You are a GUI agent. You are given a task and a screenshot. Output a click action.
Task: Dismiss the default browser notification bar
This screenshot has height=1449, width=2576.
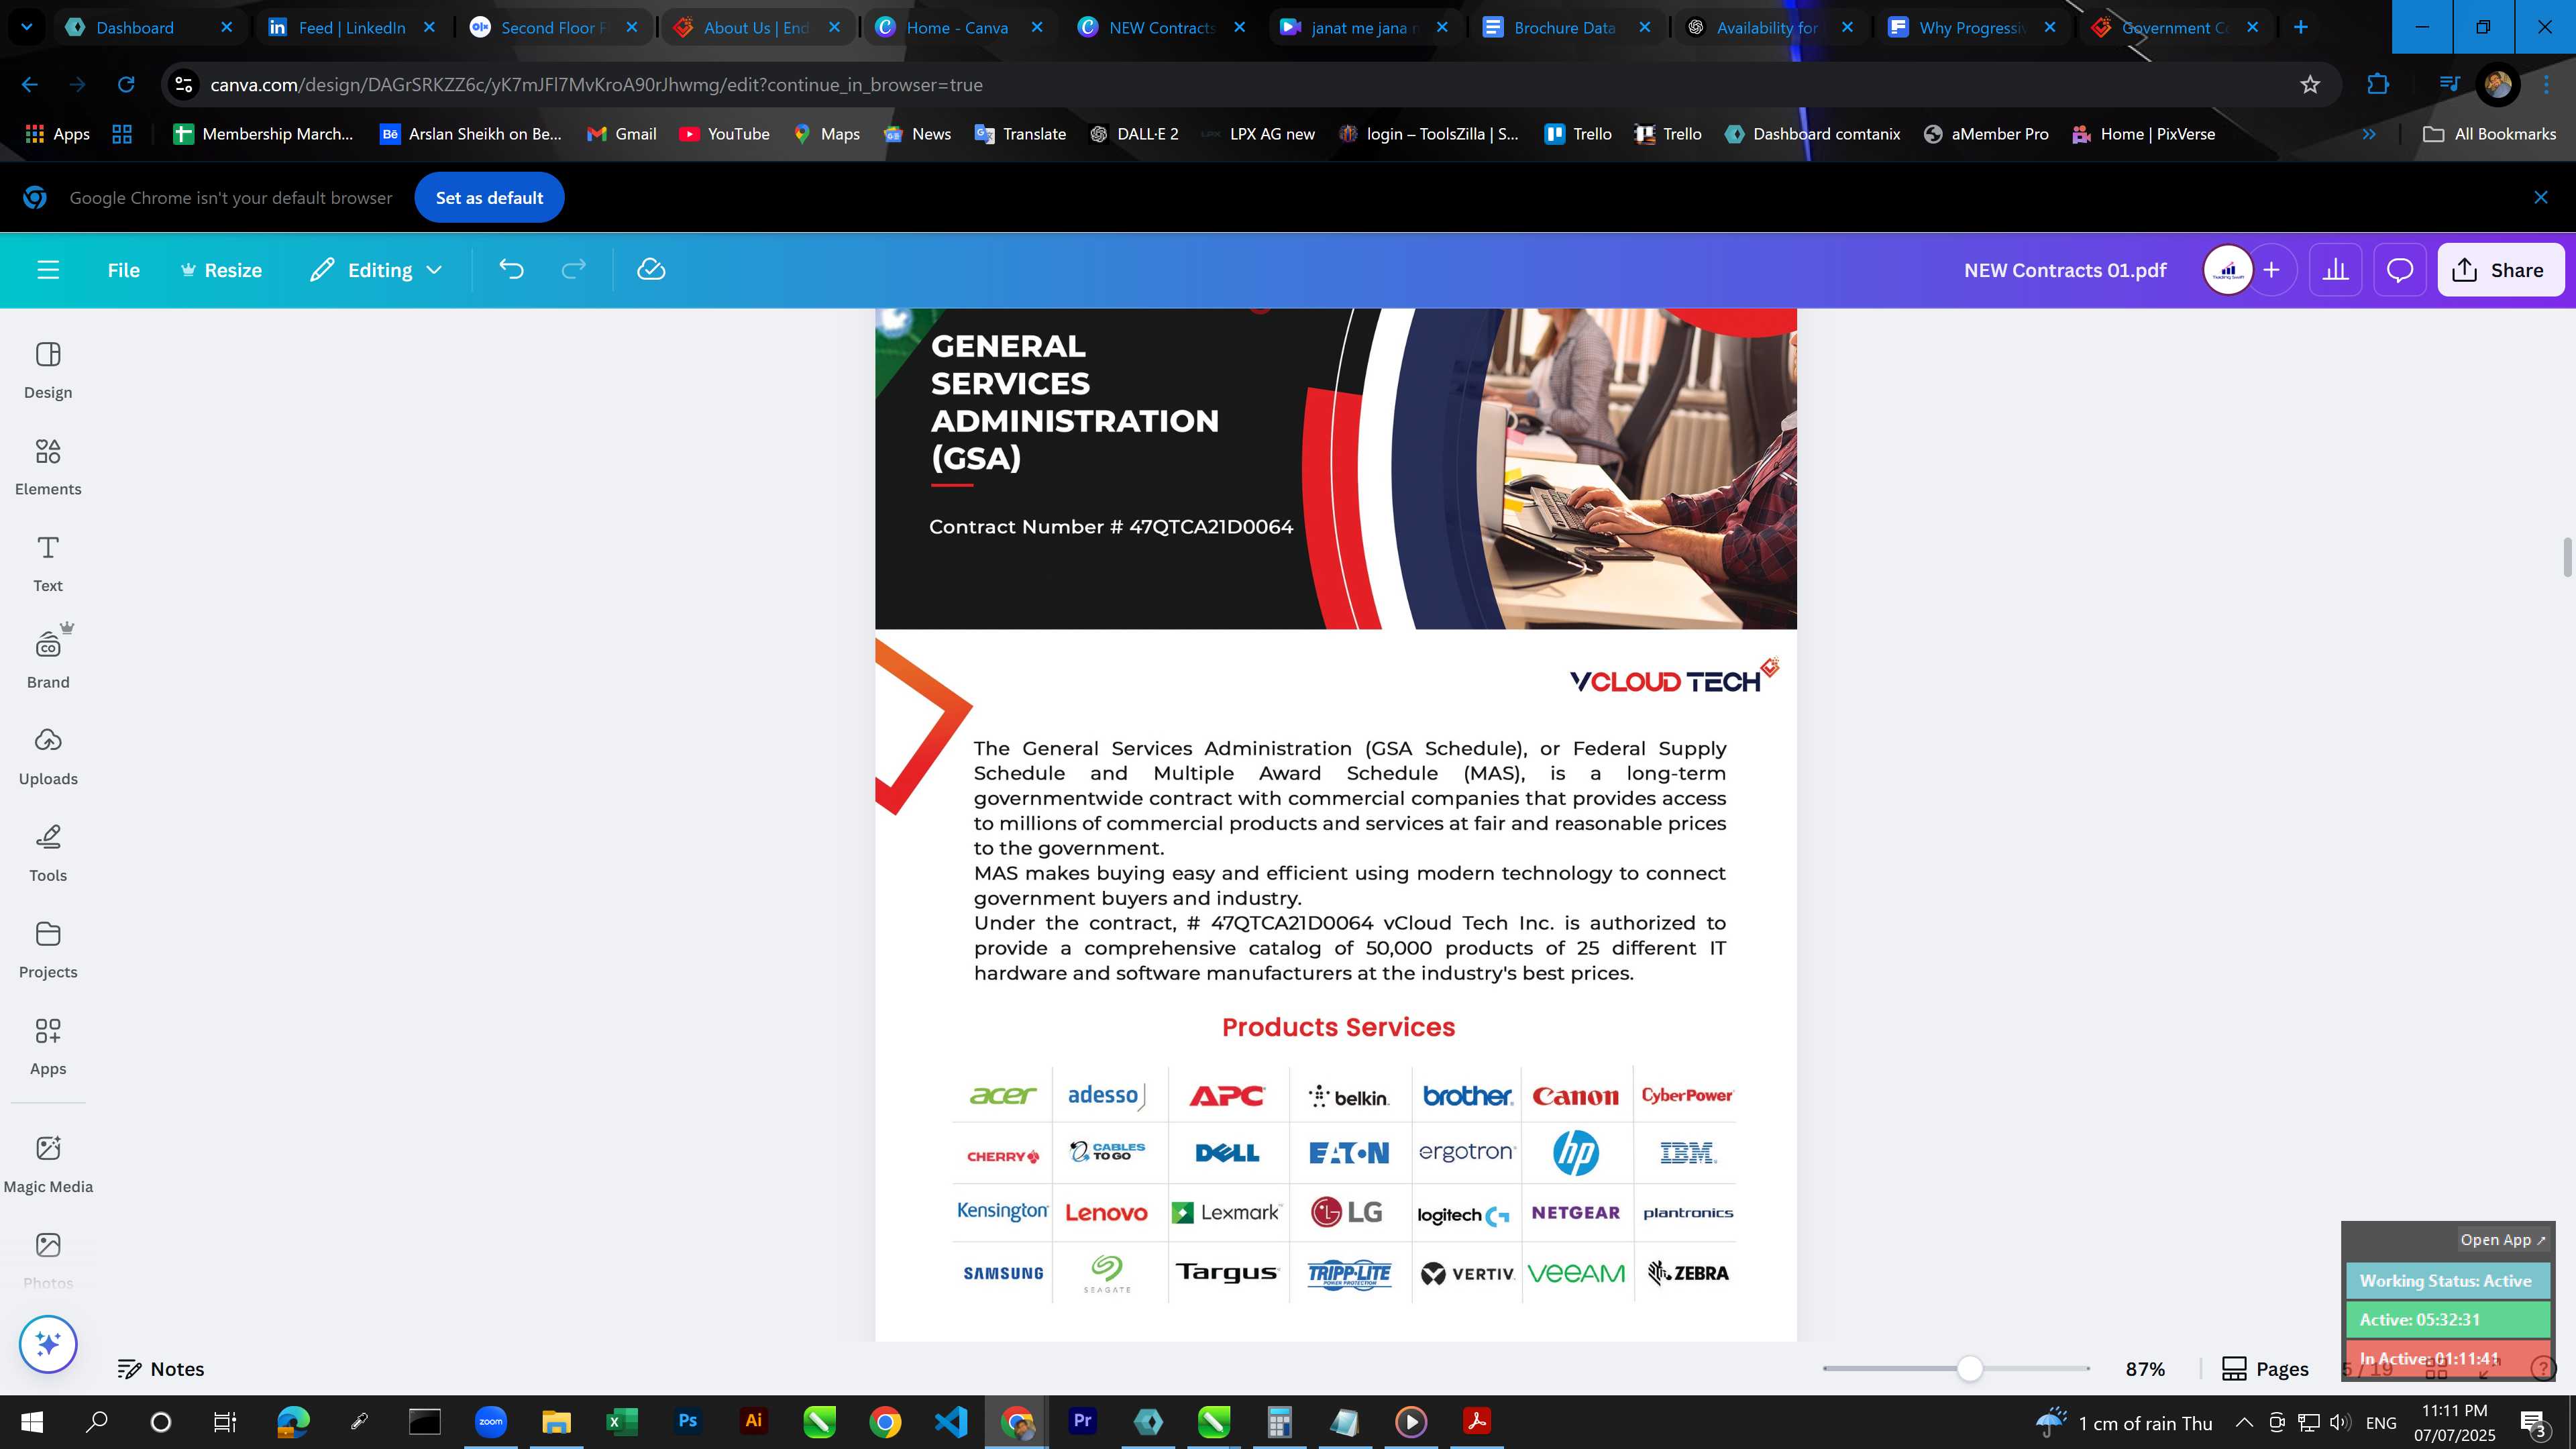coord(2541,198)
